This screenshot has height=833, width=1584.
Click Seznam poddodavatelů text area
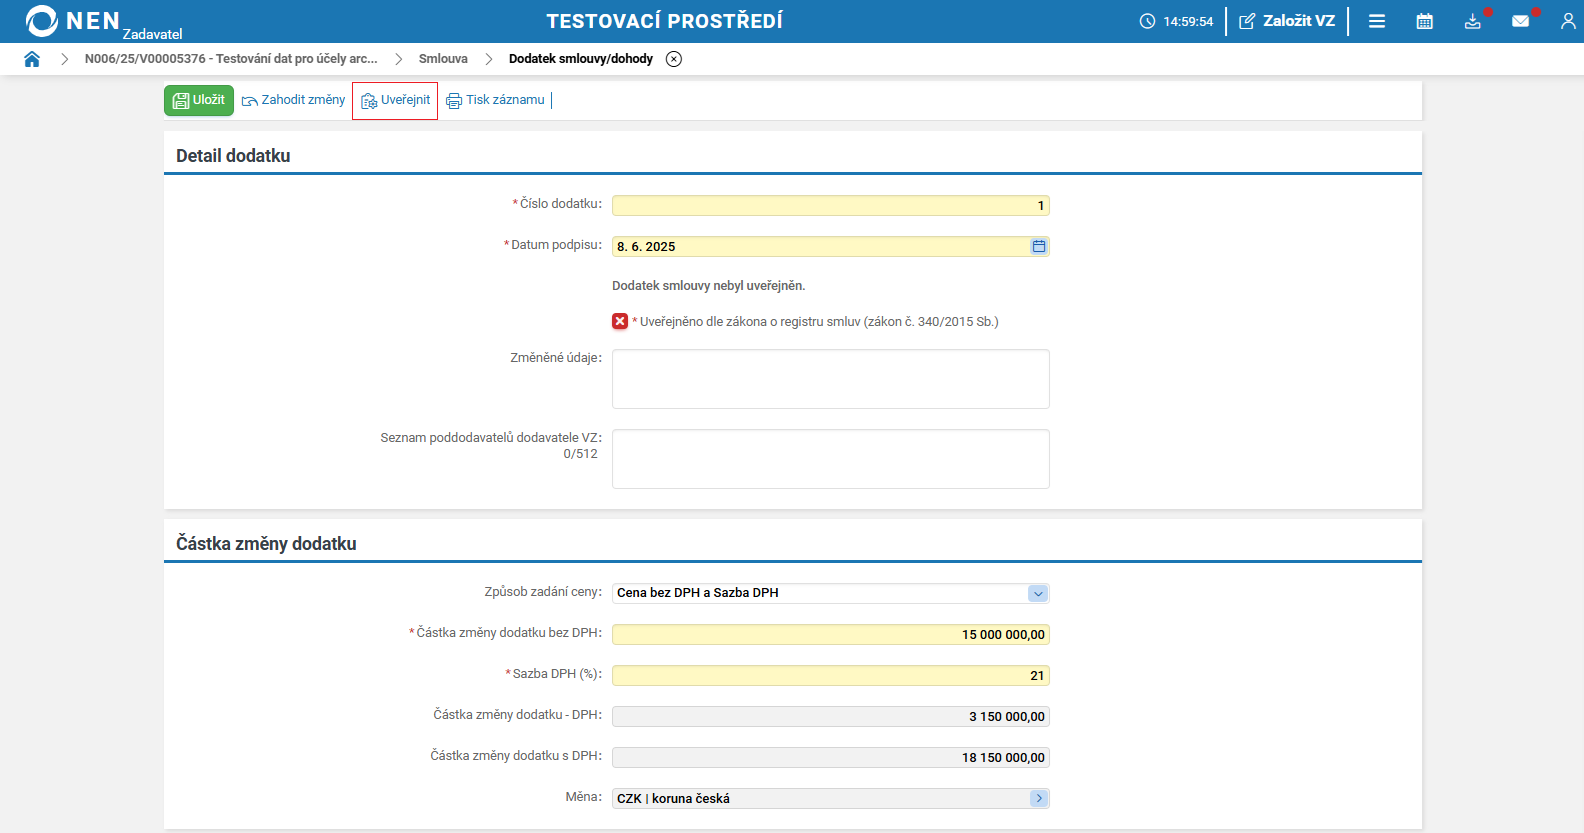point(831,459)
